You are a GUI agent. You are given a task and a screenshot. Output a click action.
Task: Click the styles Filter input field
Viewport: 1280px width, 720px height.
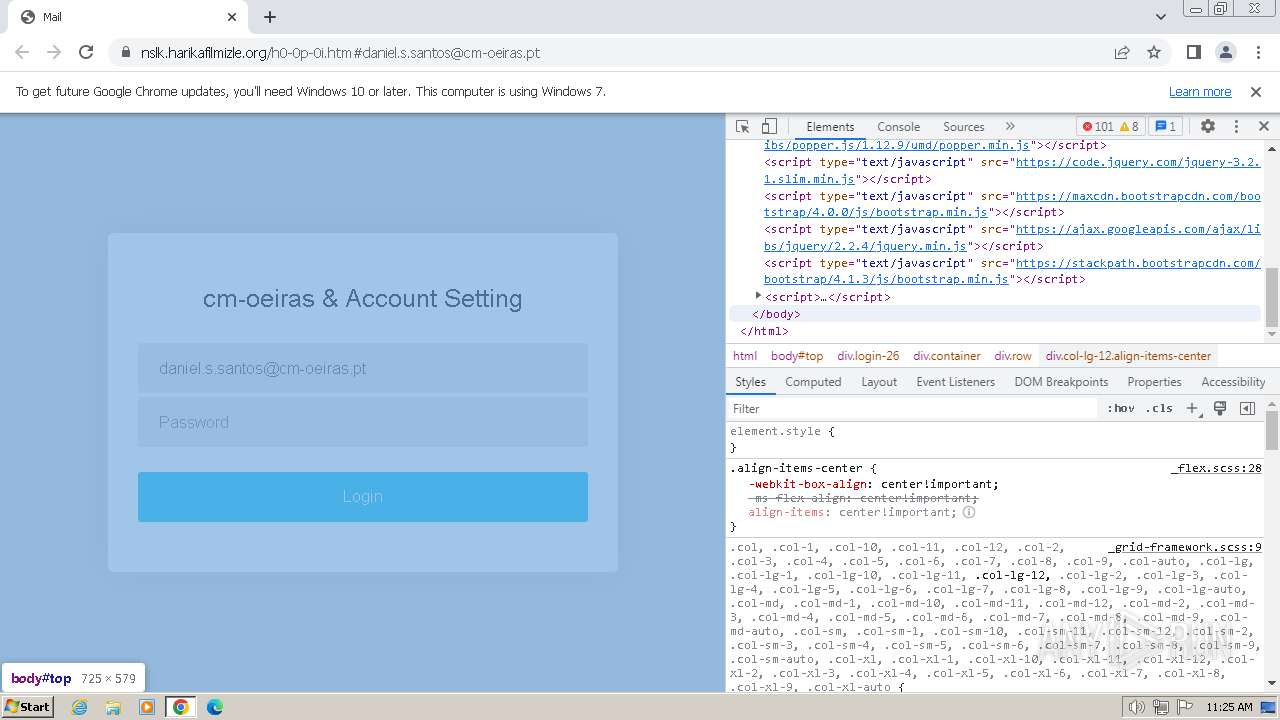coord(912,408)
